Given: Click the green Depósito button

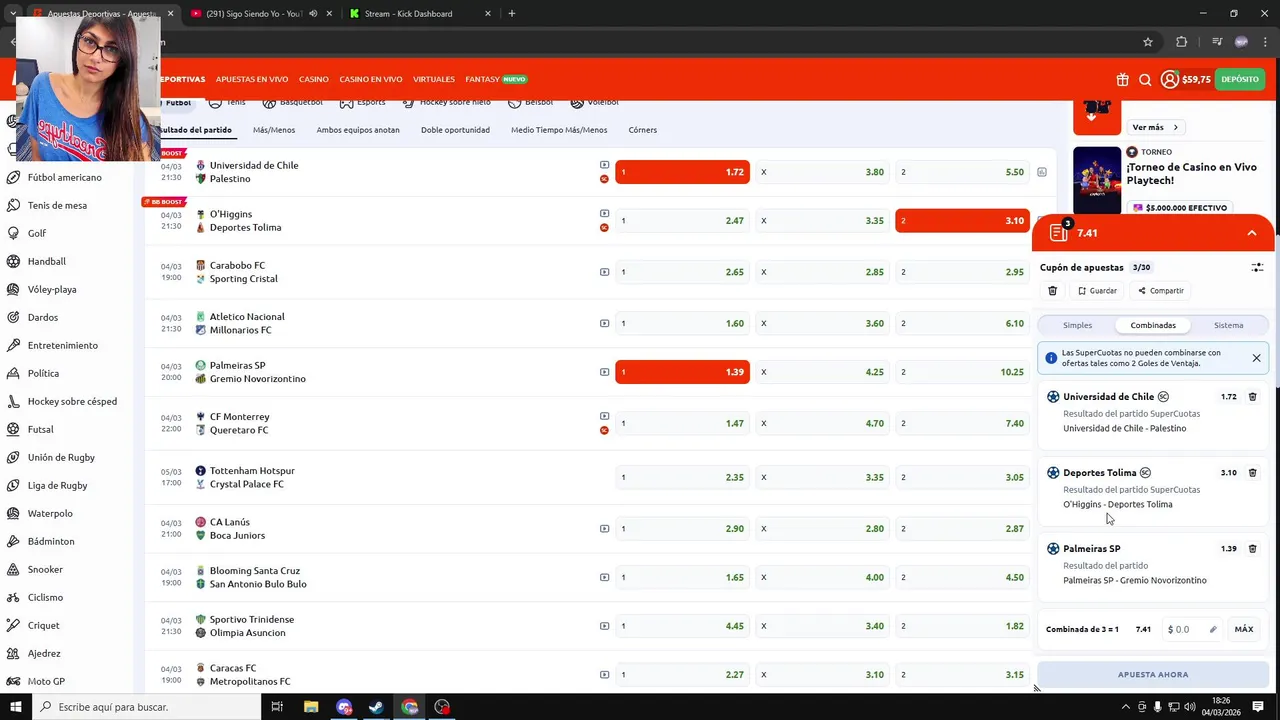Looking at the screenshot, I should pyautogui.click(x=1240, y=79).
